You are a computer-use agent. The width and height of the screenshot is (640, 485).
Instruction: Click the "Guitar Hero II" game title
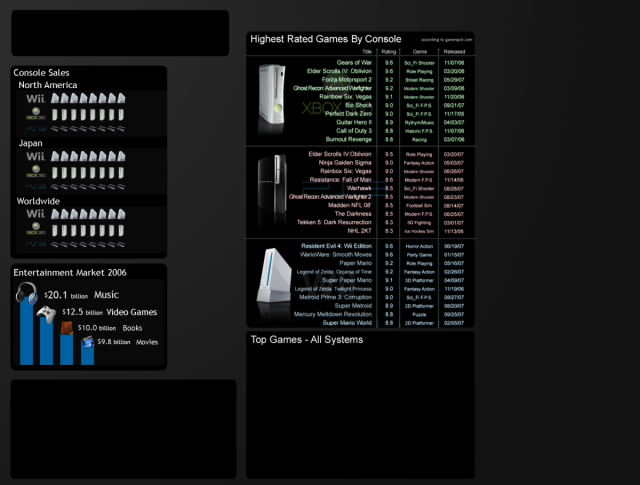(x=354, y=122)
